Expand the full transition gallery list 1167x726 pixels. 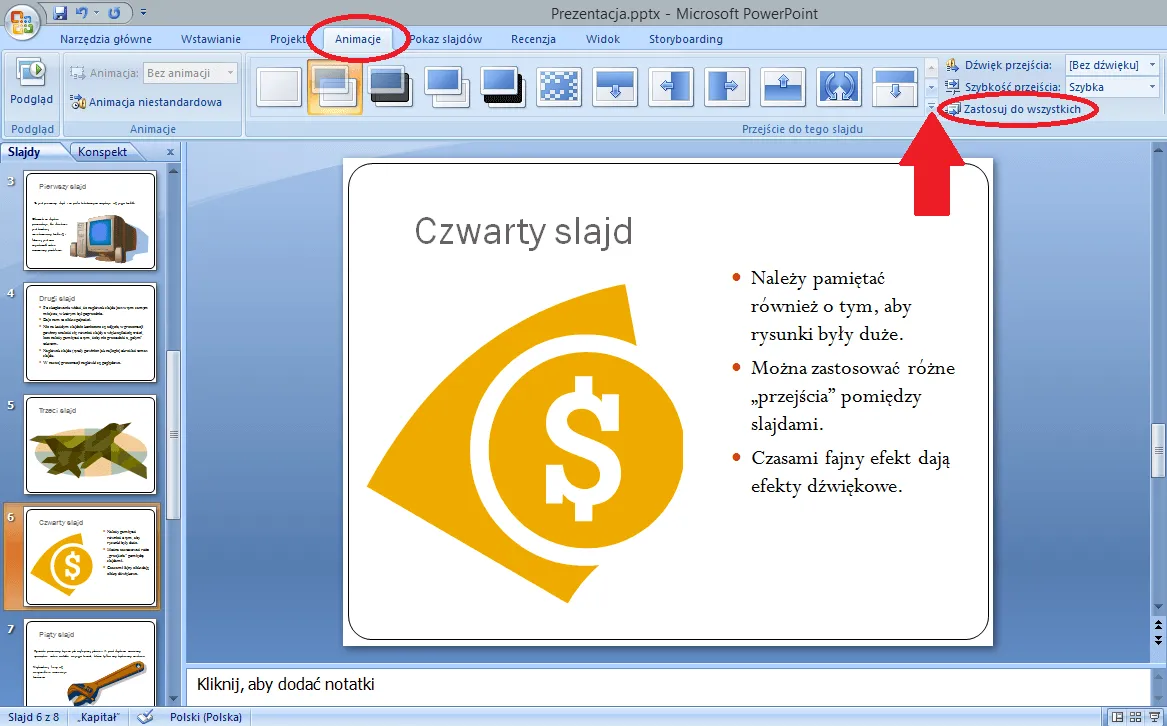pyautogui.click(x=931, y=107)
